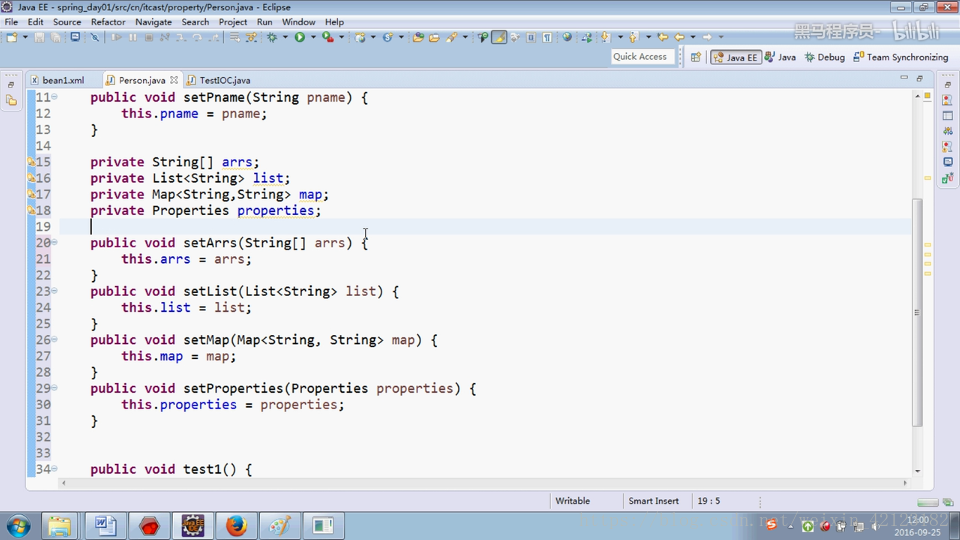This screenshot has width=960, height=540.
Task: Open the New wizard dropdown arrow
Action: [x=25, y=38]
